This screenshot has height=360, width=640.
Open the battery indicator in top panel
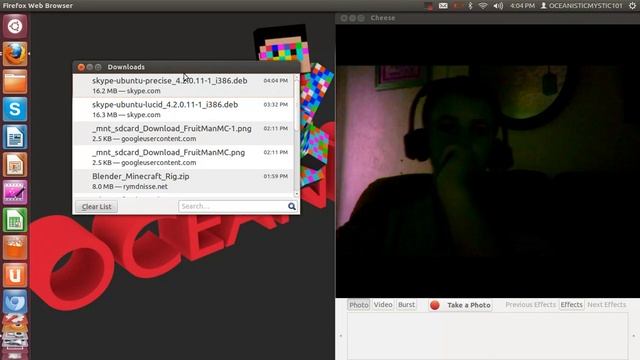458,6
